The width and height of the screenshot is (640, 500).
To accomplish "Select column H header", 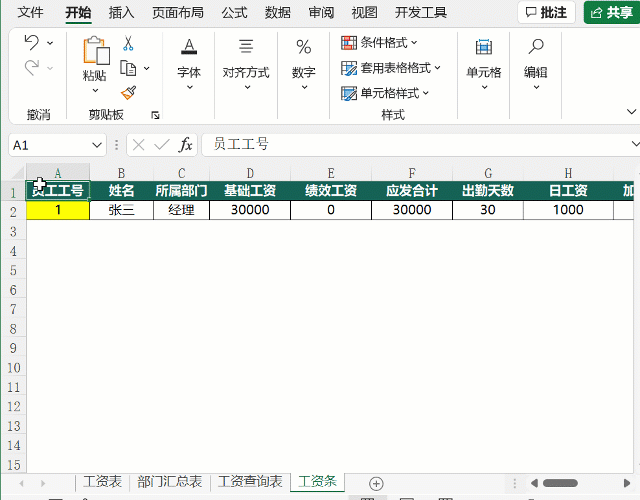I will pyautogui.click(x=568, y=173).
